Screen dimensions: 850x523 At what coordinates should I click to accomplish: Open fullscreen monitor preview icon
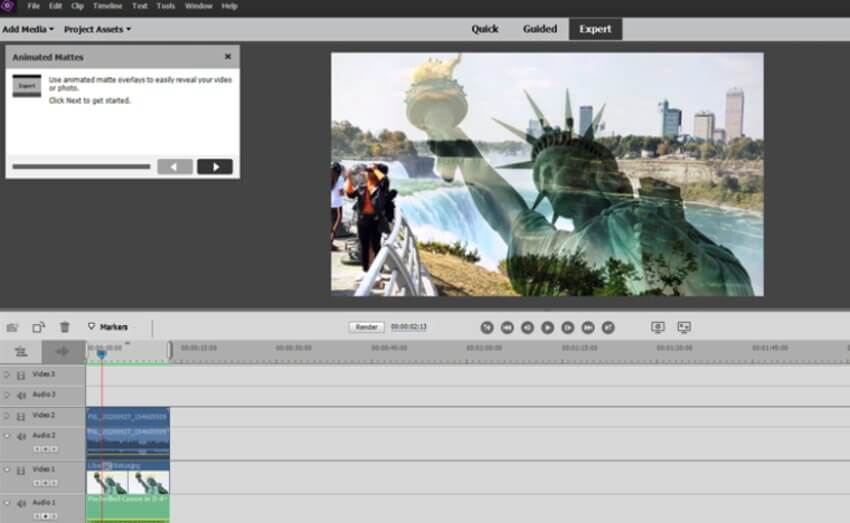click(658, 327)
